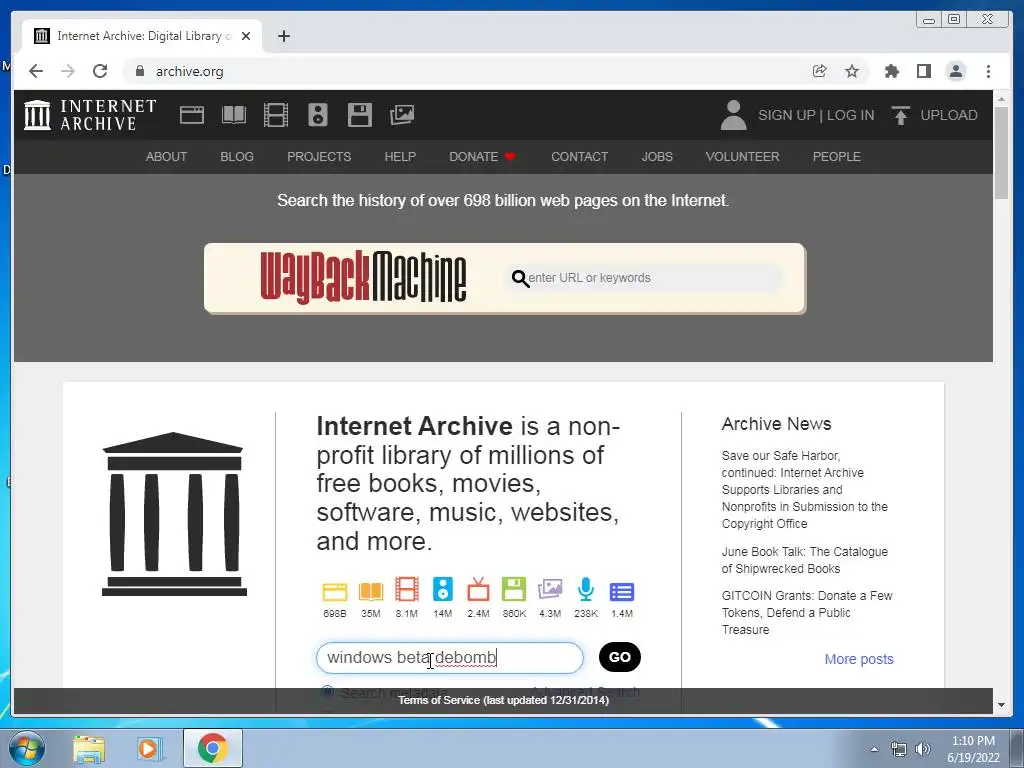Open a new browser tab
Image resolution: width=1024 pixels, height=768 pixels.
(283, 36)
